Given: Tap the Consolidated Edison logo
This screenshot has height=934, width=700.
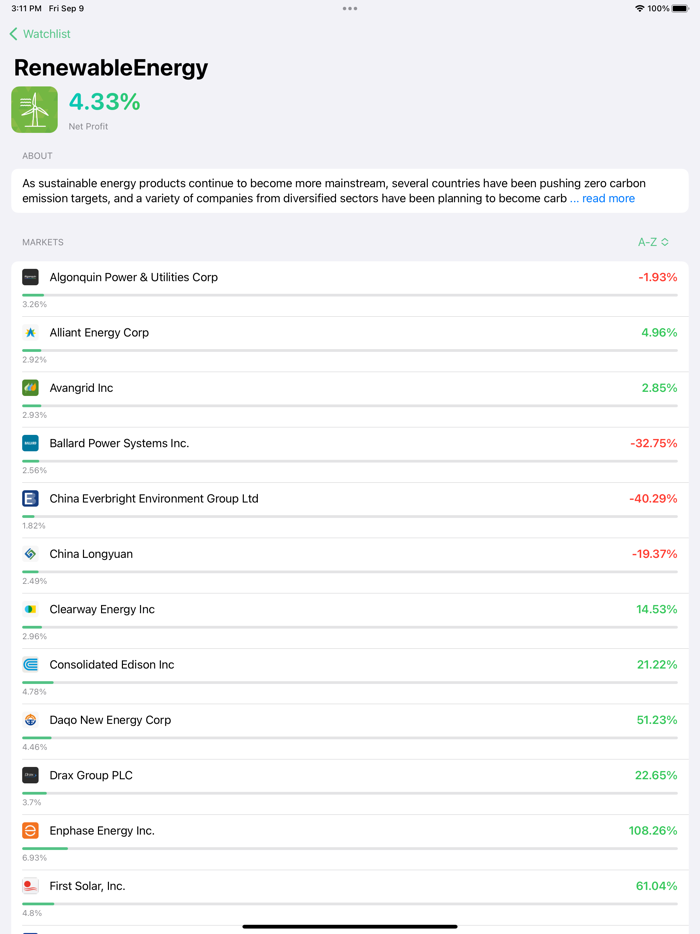Looking at the screenshot, I should coord(30,664).
